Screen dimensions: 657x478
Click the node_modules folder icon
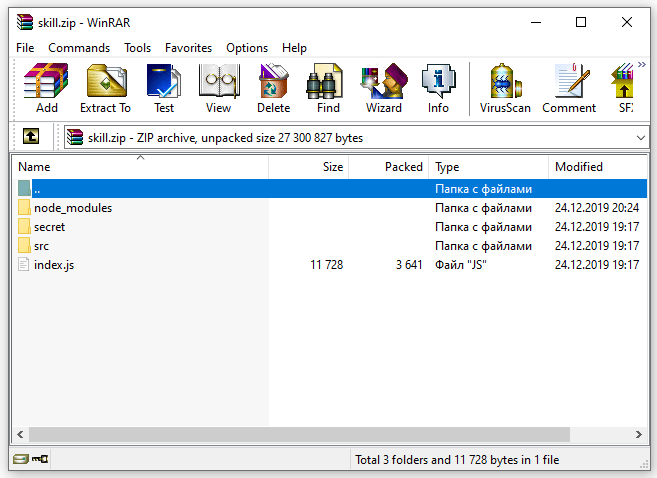tap(24, 207)
